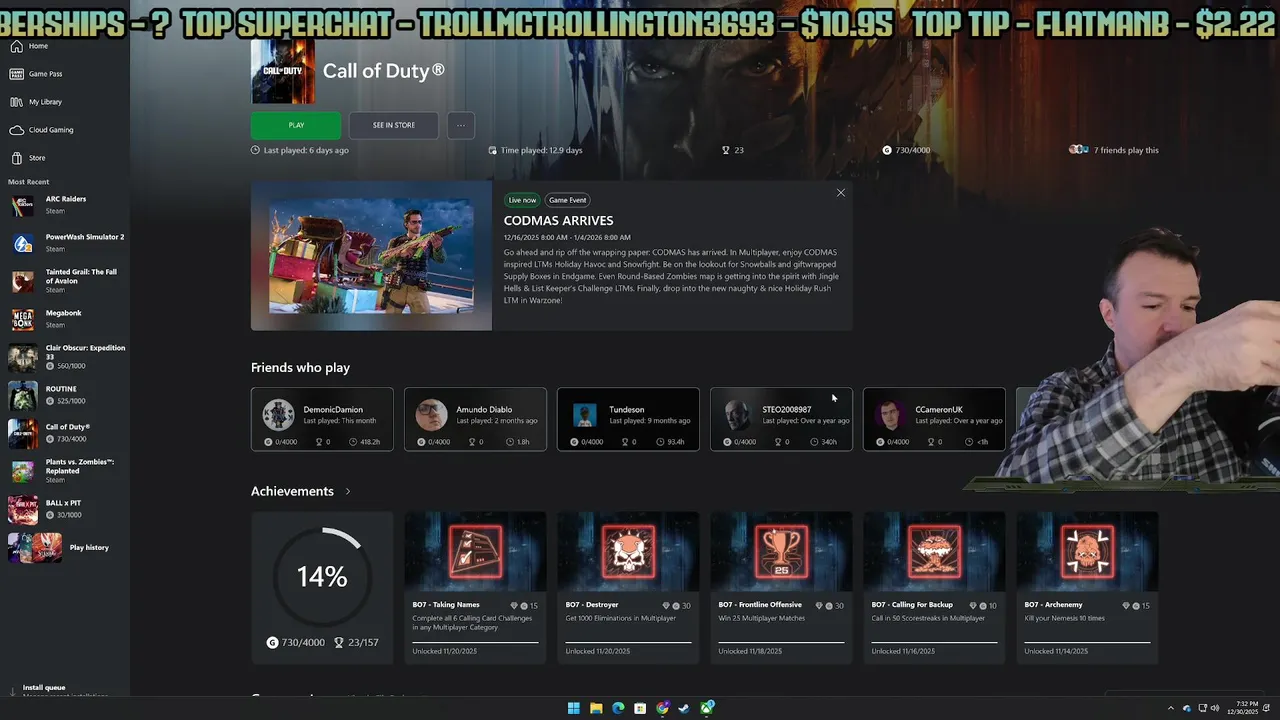Open BO7 - Calling For Backup achievement
This screenshot has width=1280, height=720.
point(934,588)
